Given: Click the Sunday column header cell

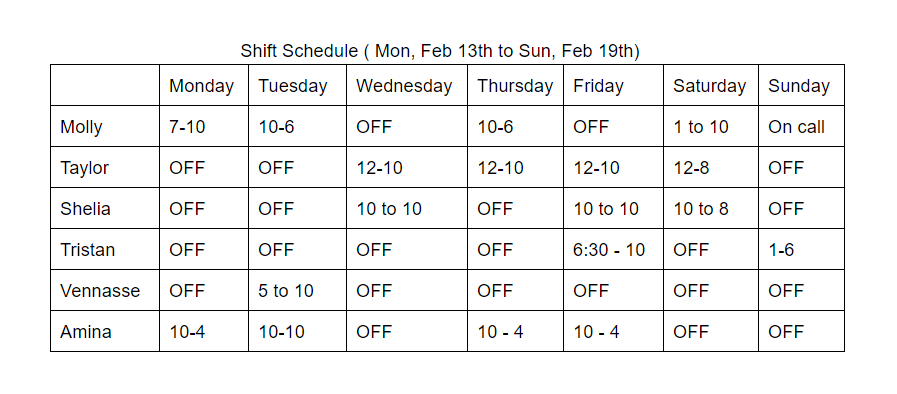Looking at the screenshot, I should pyautogui.click(x=801, y=85).
